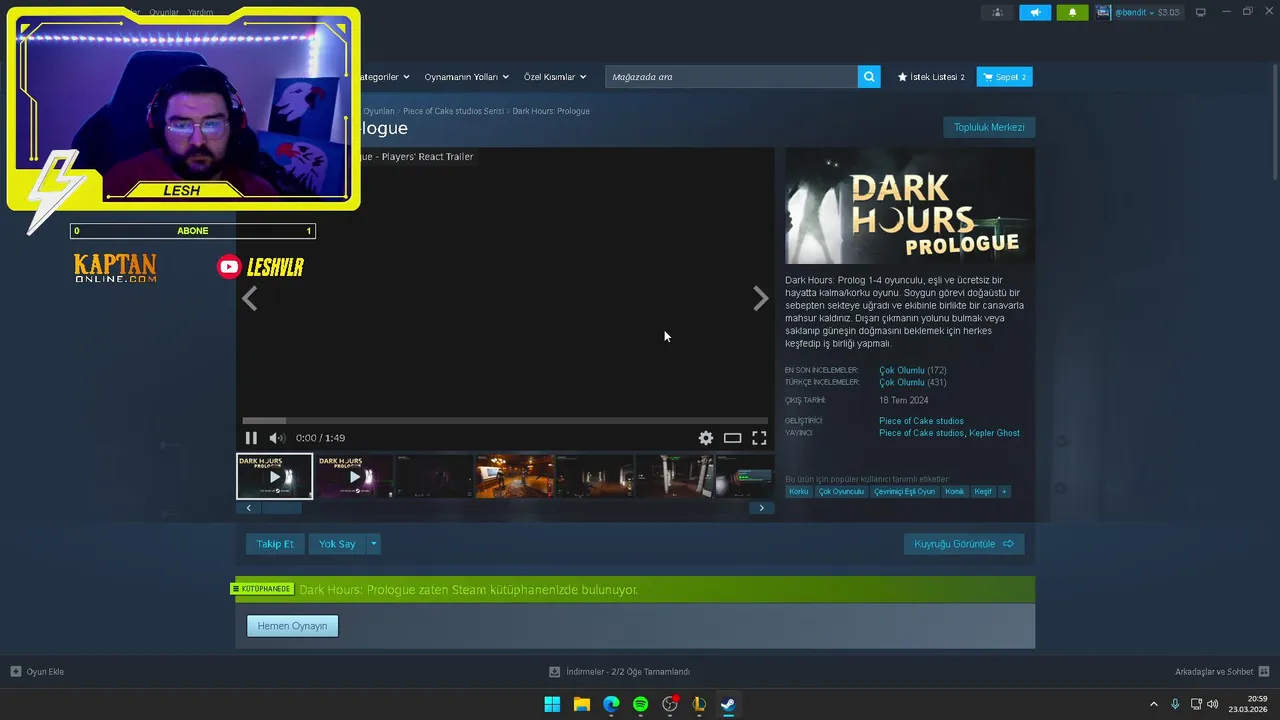1280x720 pixels.
Task: Select Çevrimiçi Eşli Oyun tag
Action: tap(904, 491)
